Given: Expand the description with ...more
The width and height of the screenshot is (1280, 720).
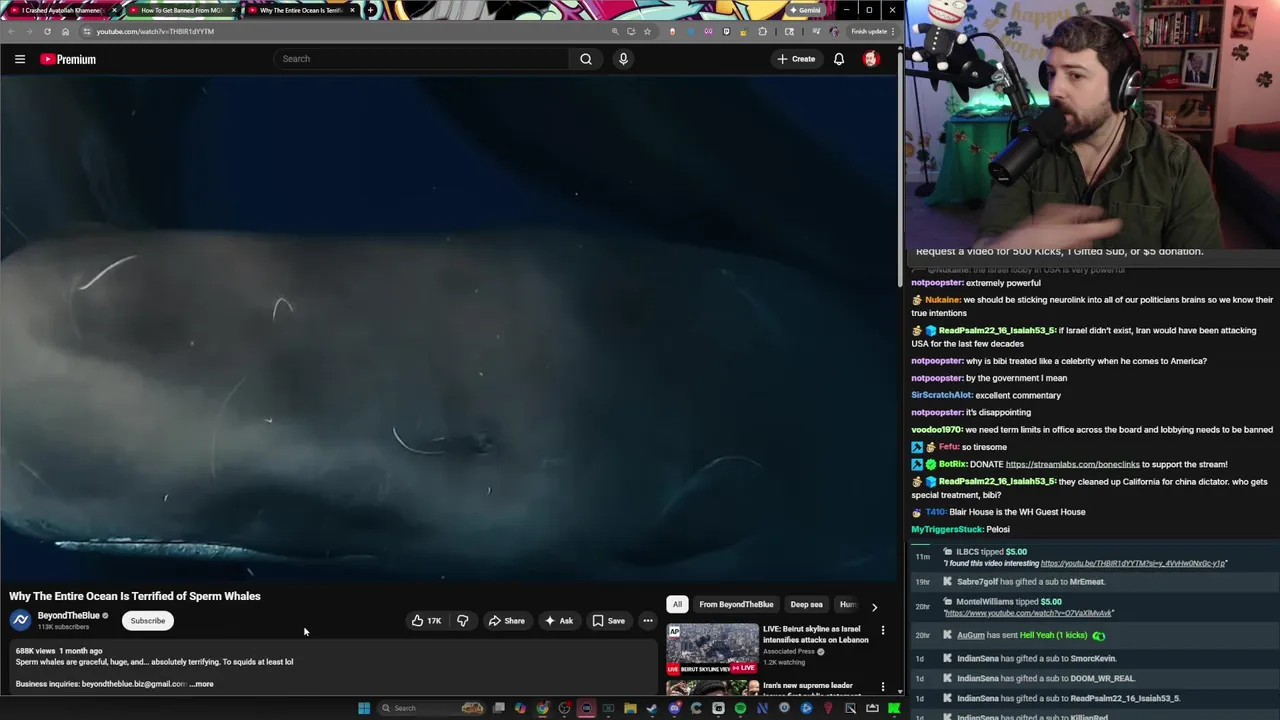Looking at the screenshot, I should (201, 684).
